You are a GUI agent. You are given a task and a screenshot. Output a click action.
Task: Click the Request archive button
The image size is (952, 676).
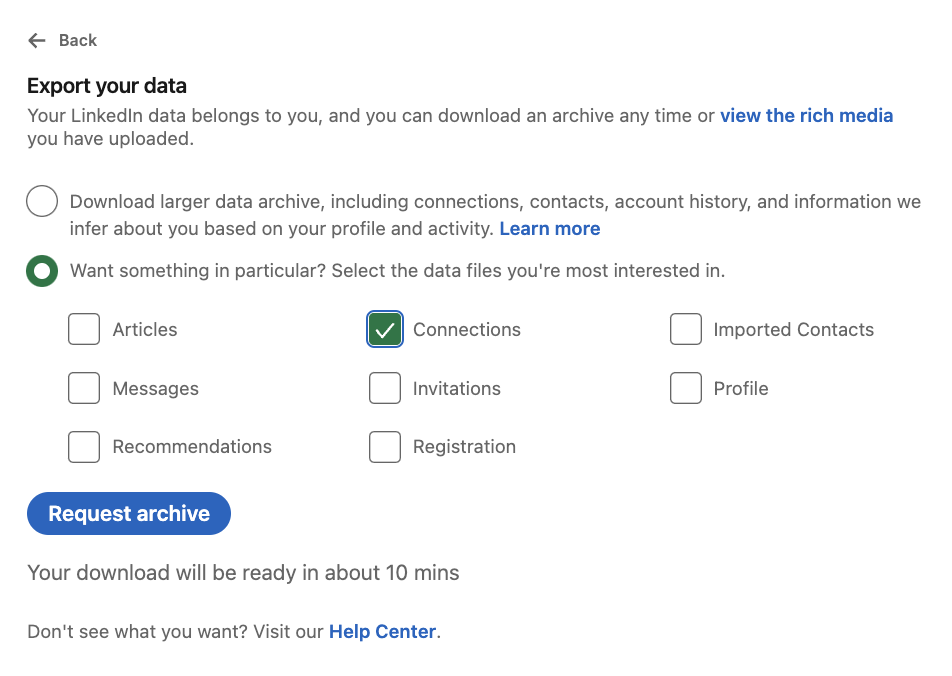pyautogui.click(x=129, y=514)
